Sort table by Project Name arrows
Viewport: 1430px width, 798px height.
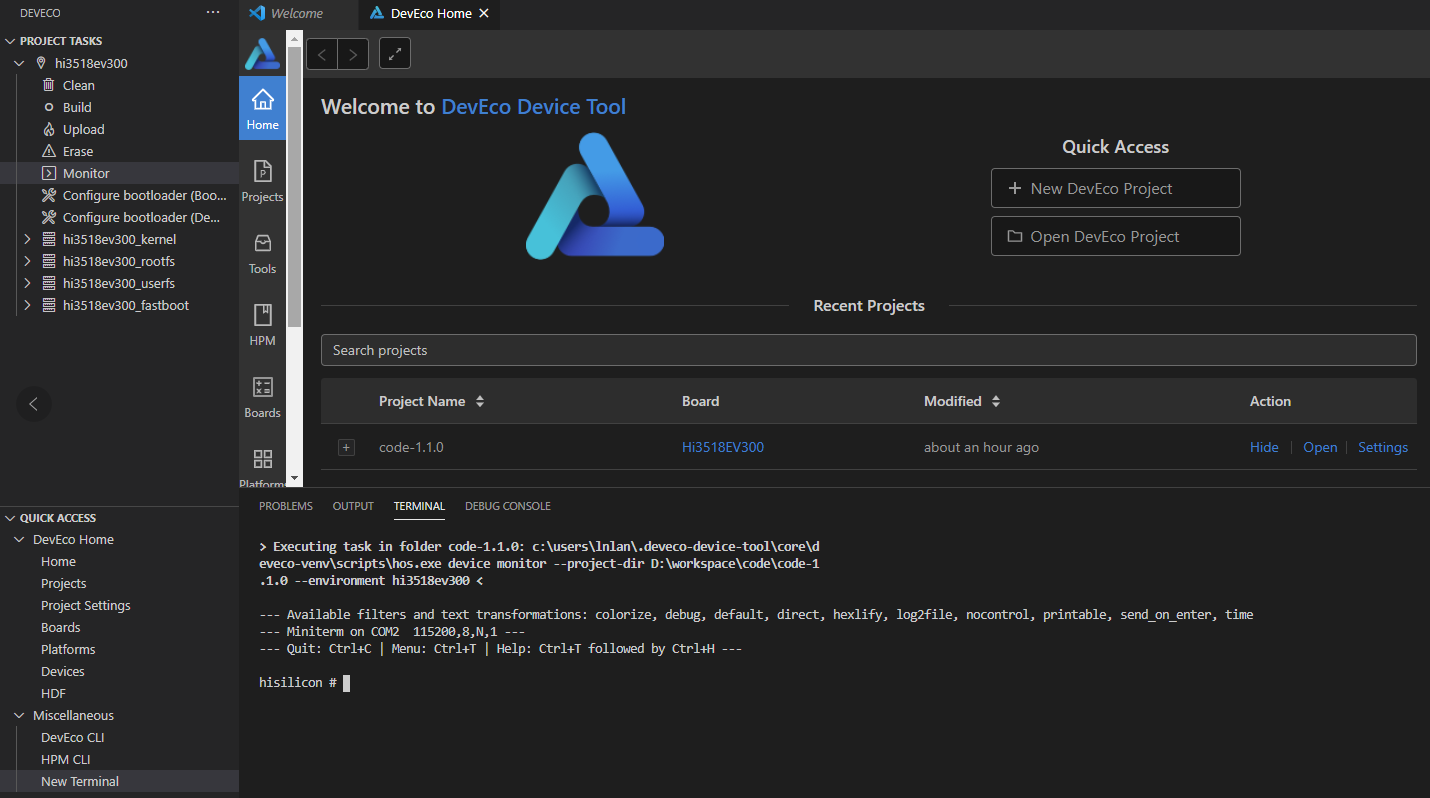pyautogui.click(x=480, y=401)
